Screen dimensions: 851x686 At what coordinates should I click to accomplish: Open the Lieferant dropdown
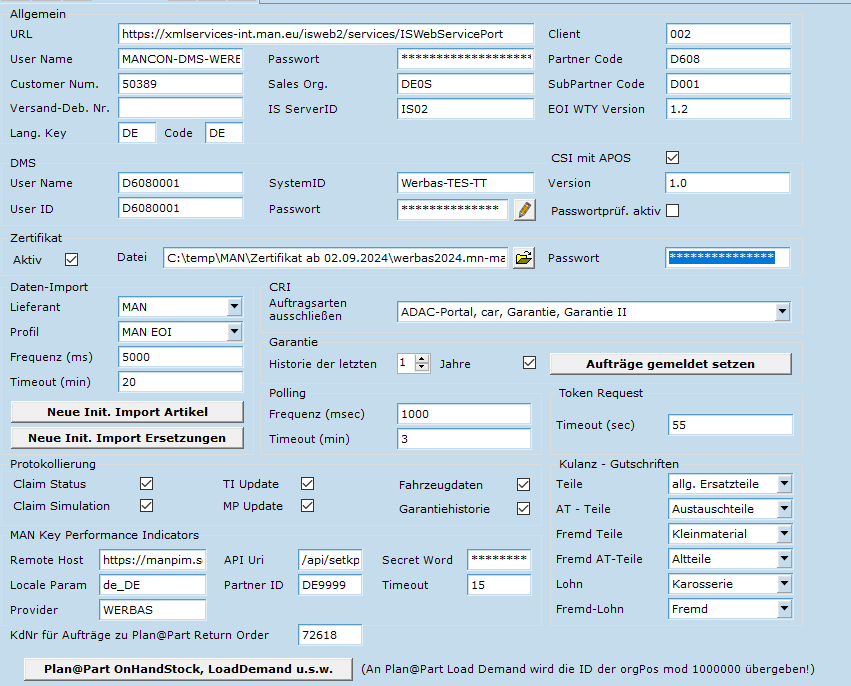(x=233, y=307)
